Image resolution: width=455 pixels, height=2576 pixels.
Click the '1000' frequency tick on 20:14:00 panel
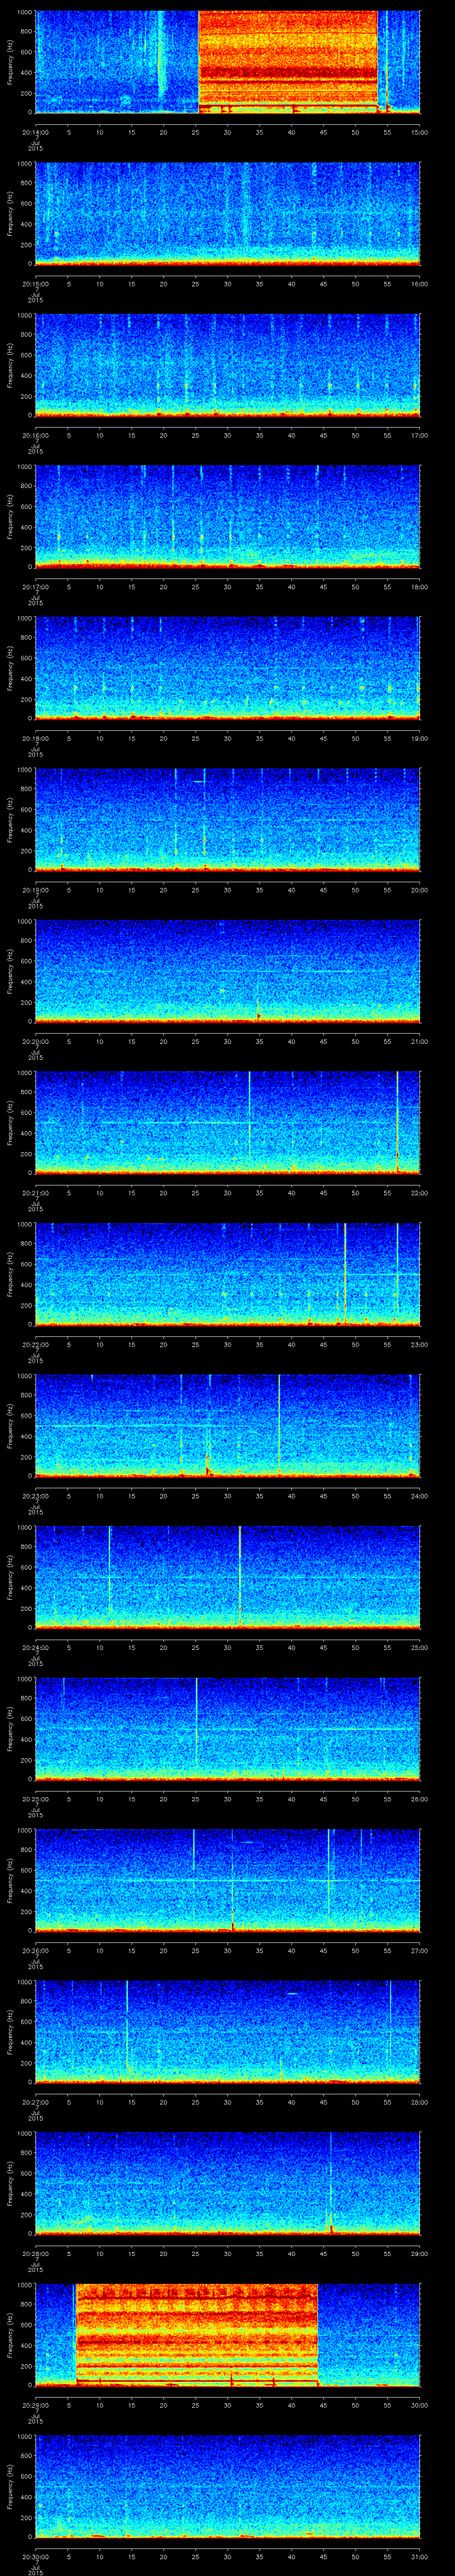(25, 13)
